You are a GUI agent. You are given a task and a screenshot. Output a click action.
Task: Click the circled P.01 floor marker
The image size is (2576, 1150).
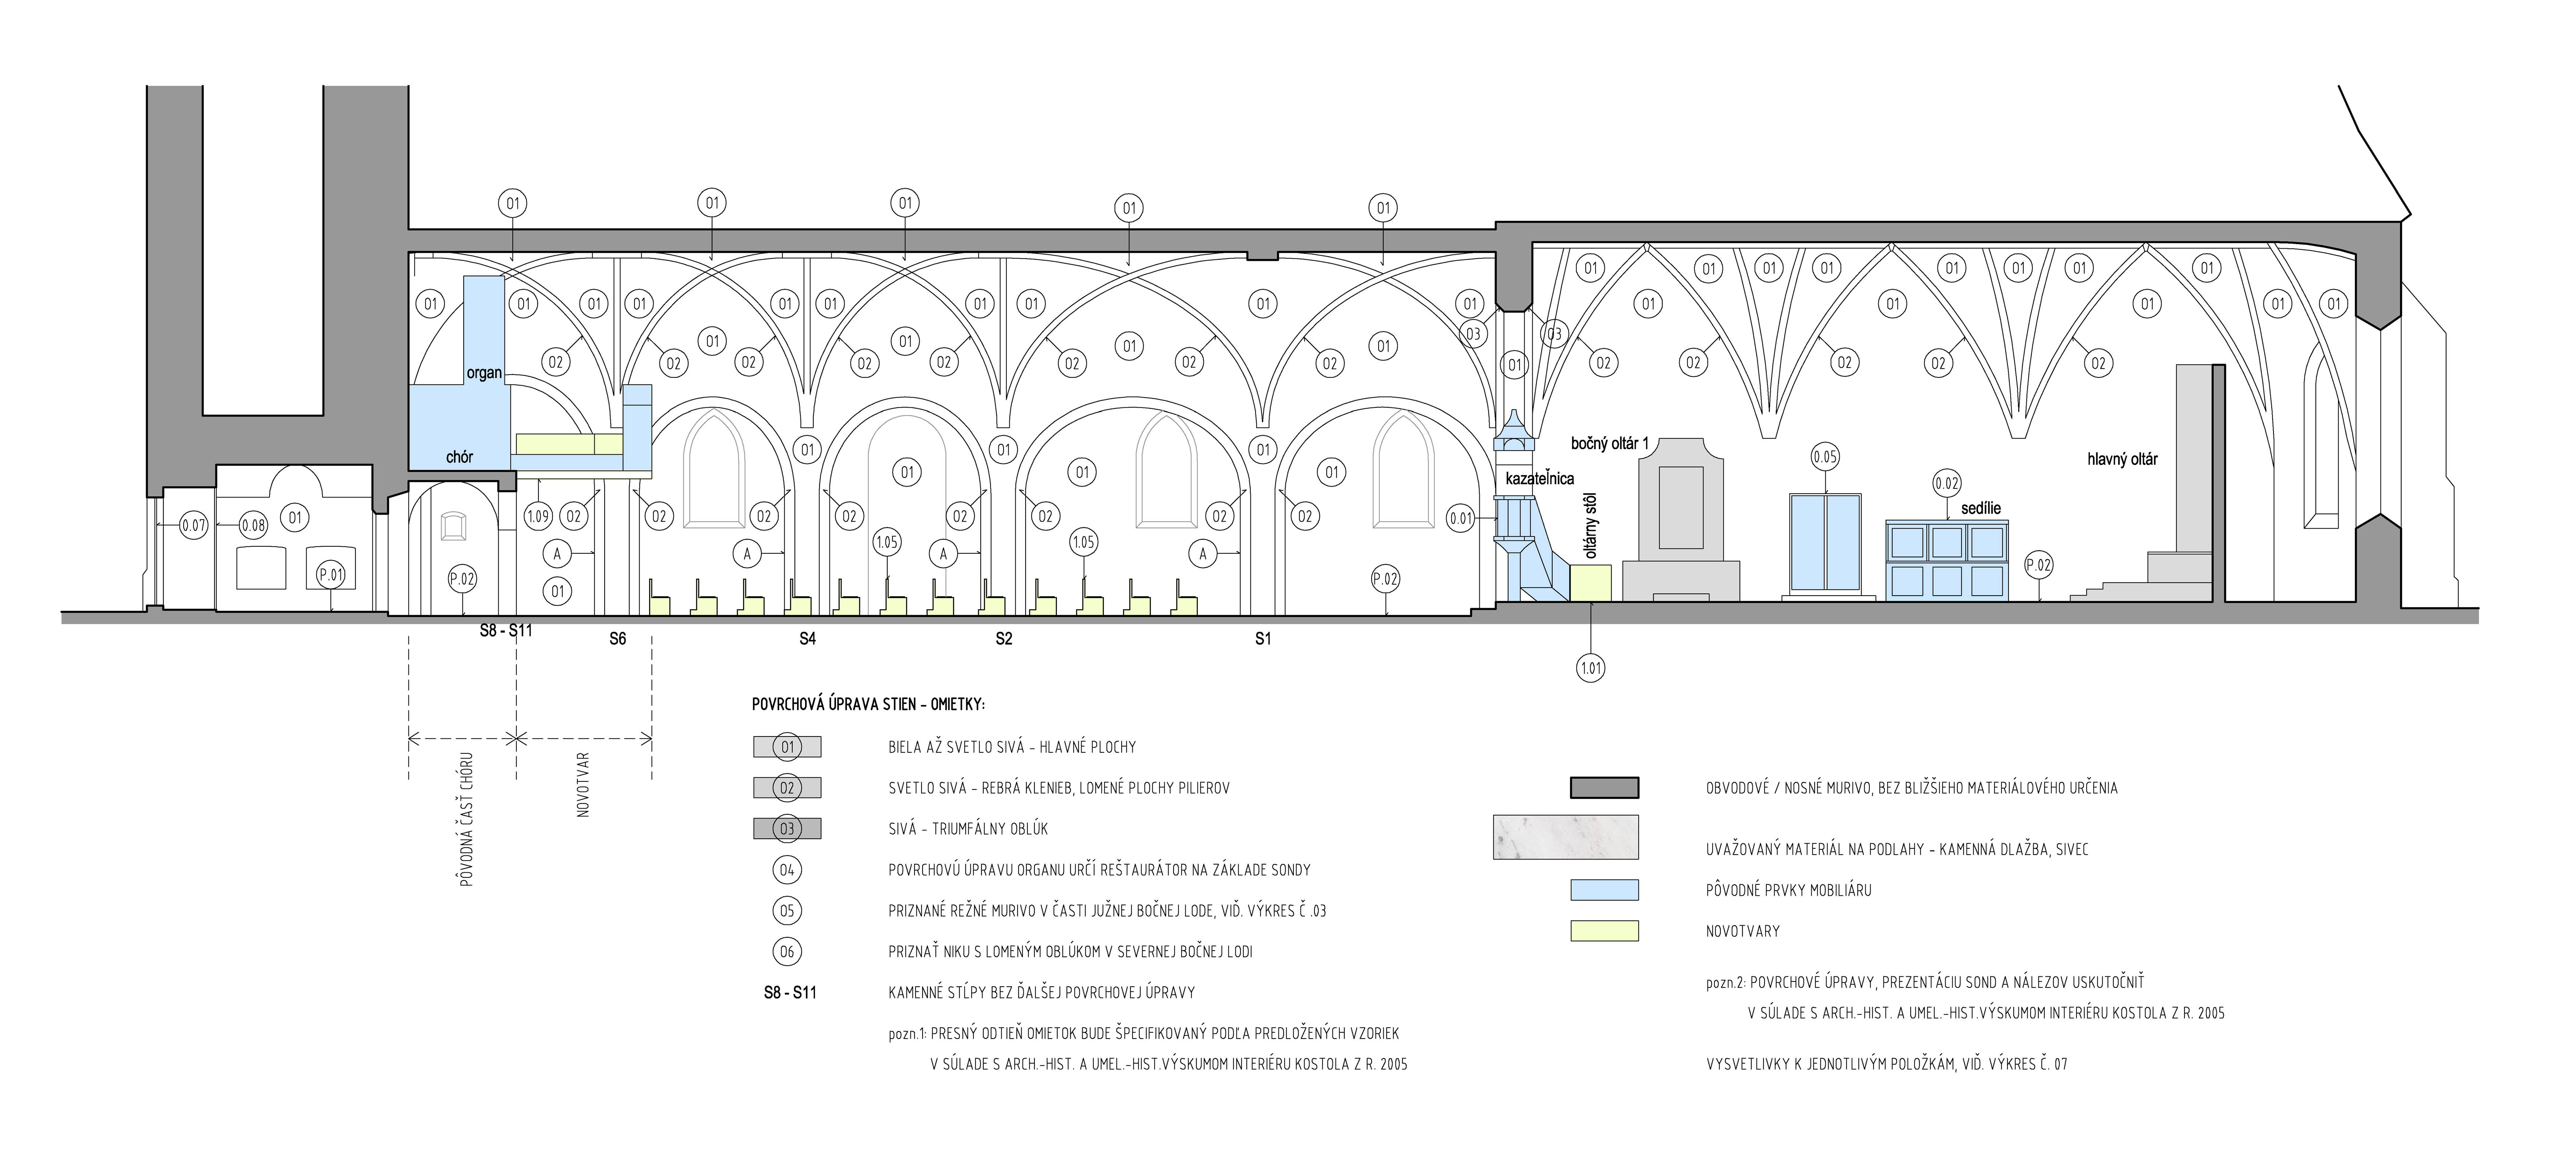pyautogui.click(x=331, y=575)
